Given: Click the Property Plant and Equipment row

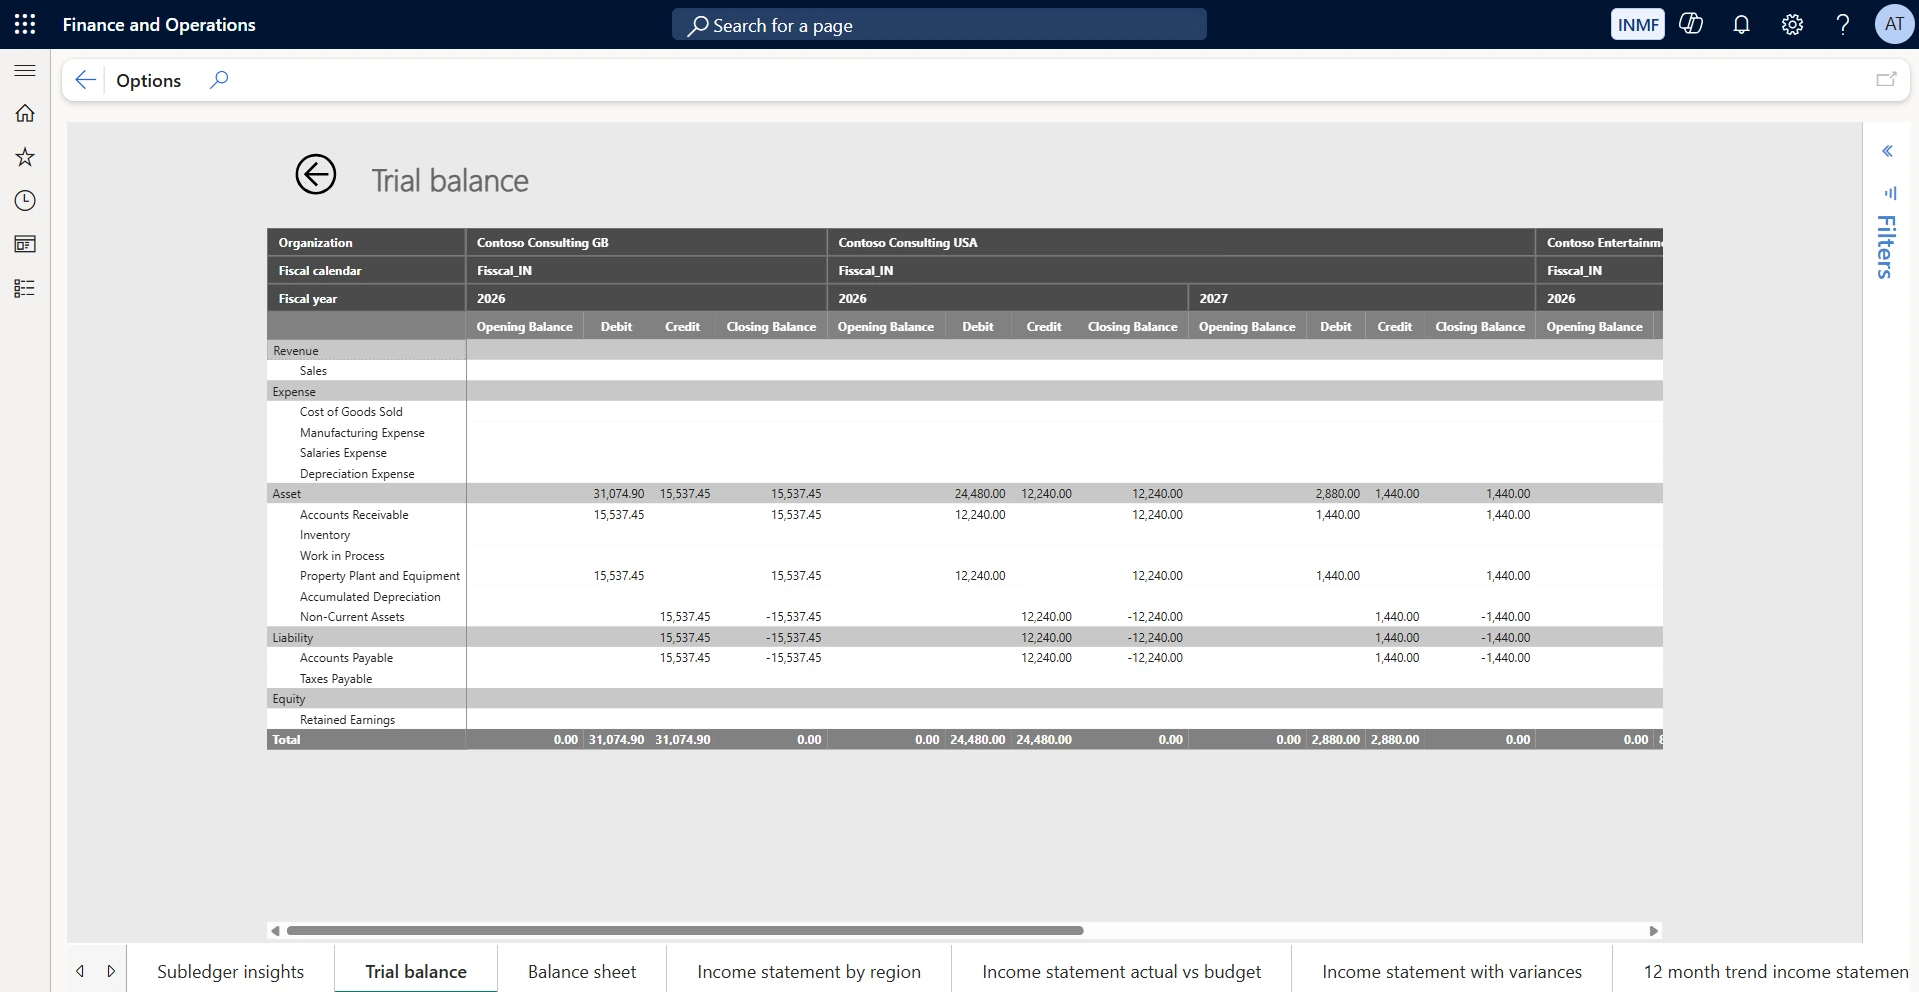Looking at the screenshot, I should [380, 575].
